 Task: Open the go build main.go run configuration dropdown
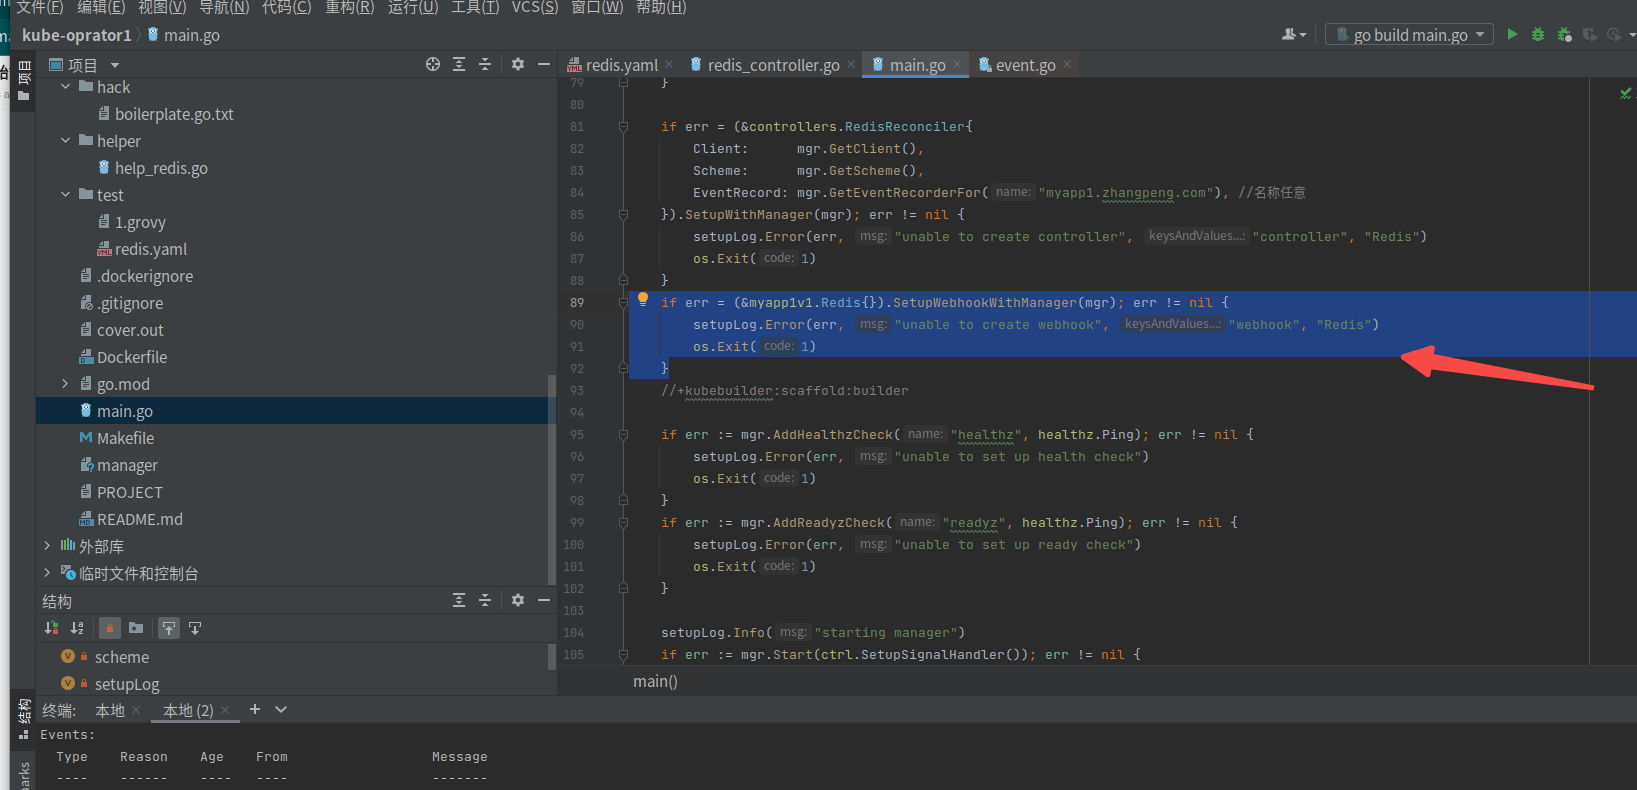1409,34
